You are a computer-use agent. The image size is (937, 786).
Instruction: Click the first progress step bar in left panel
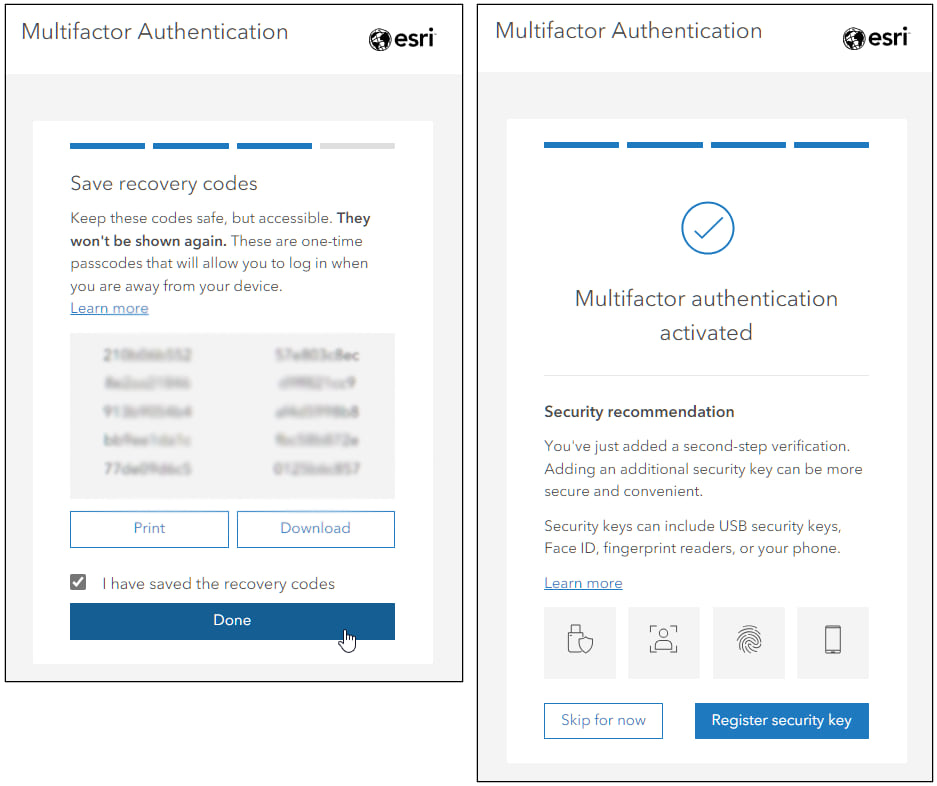tap(108, 146)
